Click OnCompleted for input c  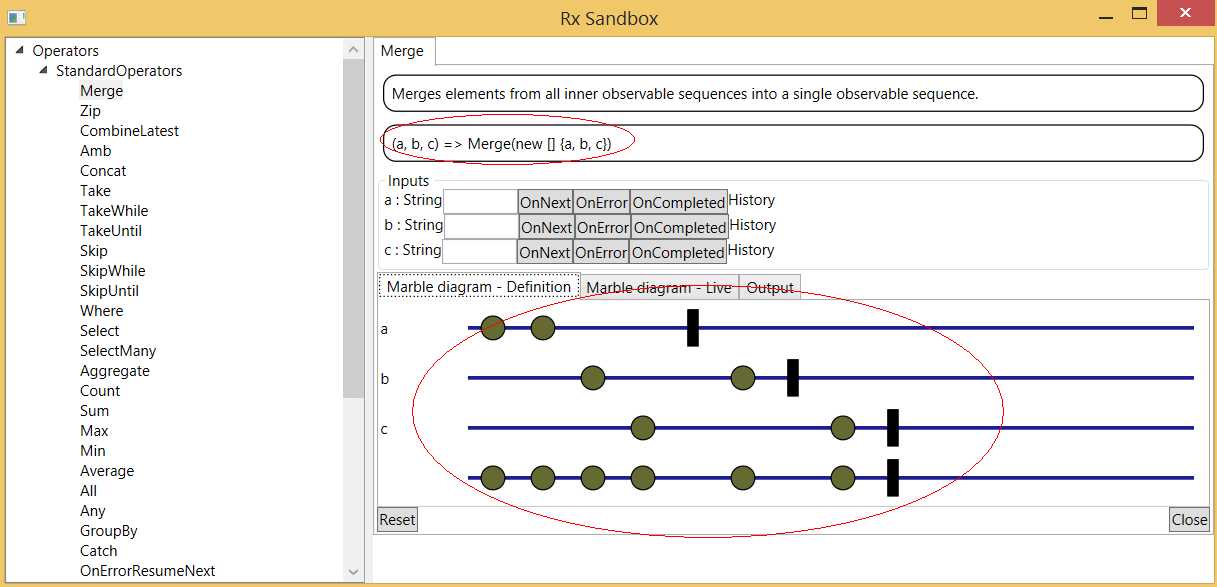(679, 252)
